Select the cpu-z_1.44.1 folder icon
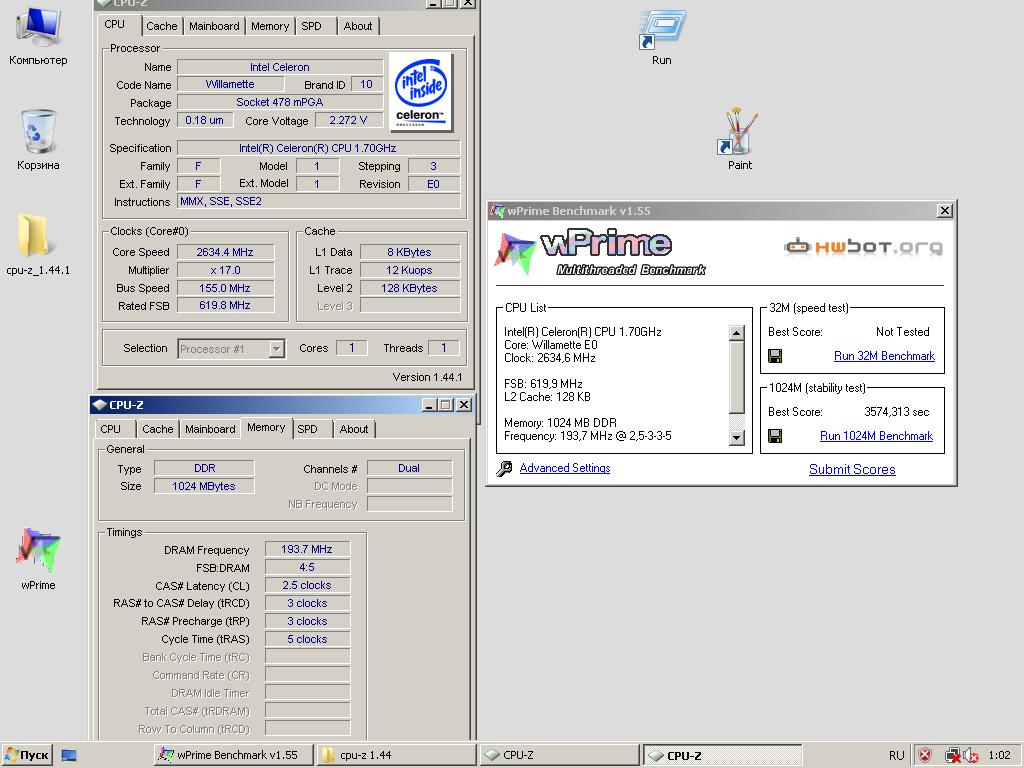Image resolution: width=1024 pixels, height=768 pixels. pos(38,243)
